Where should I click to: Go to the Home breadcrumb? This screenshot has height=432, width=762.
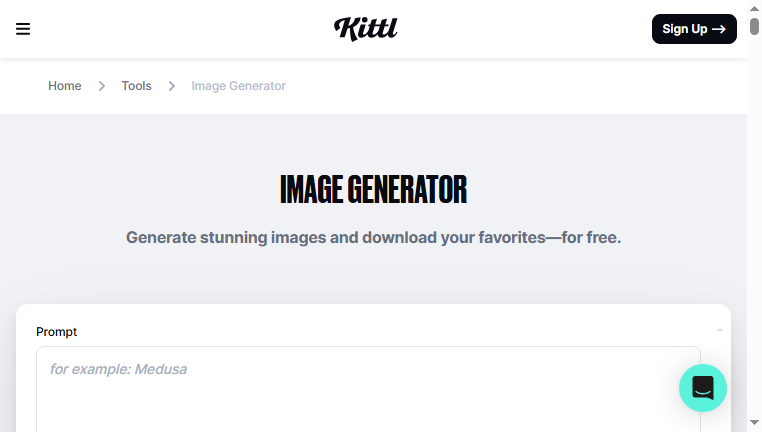click(65, 86)
